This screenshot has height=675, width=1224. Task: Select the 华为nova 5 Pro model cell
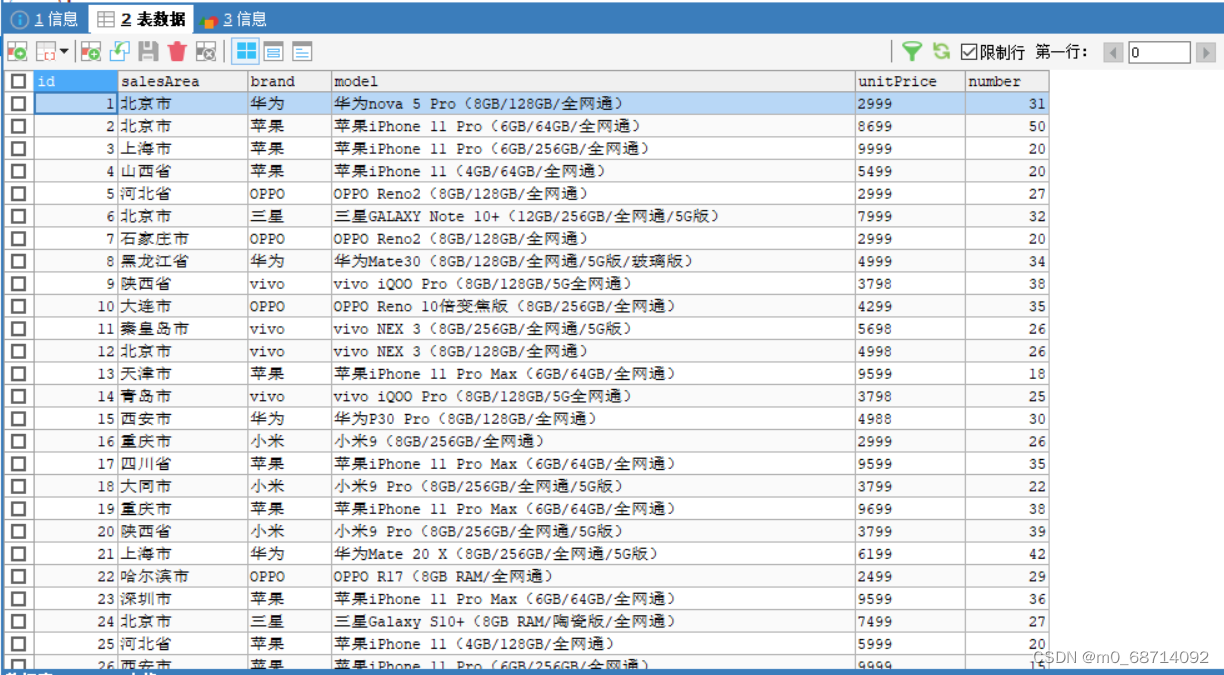click(593, 103)
